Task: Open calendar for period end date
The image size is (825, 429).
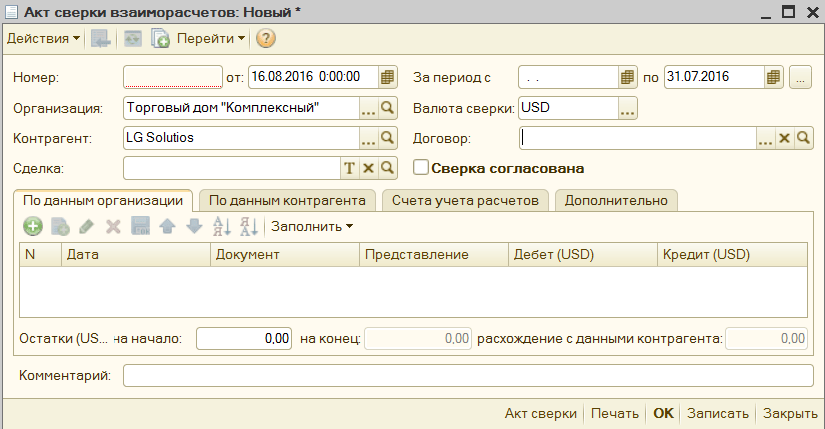Action: pyautogui.click(x=773, y=77)
